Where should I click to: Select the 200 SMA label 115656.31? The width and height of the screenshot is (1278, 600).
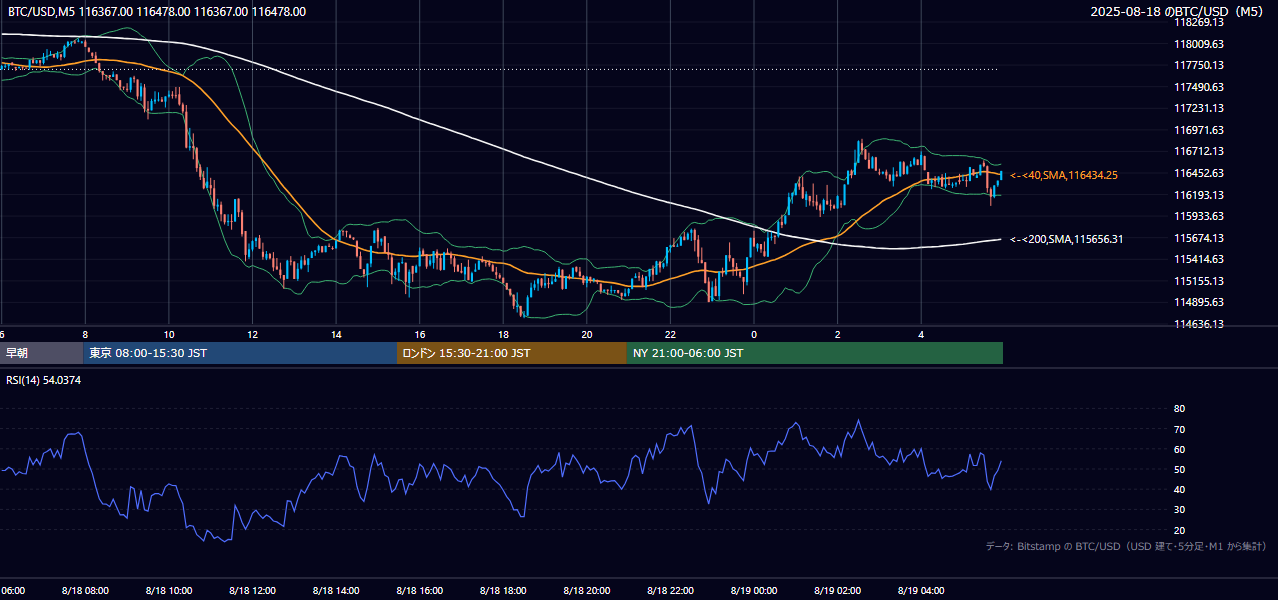tap(1067, 239)
